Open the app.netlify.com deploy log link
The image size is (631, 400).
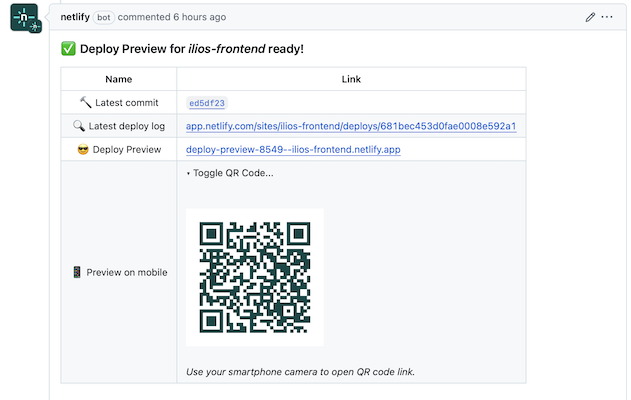tap(351, 126)
